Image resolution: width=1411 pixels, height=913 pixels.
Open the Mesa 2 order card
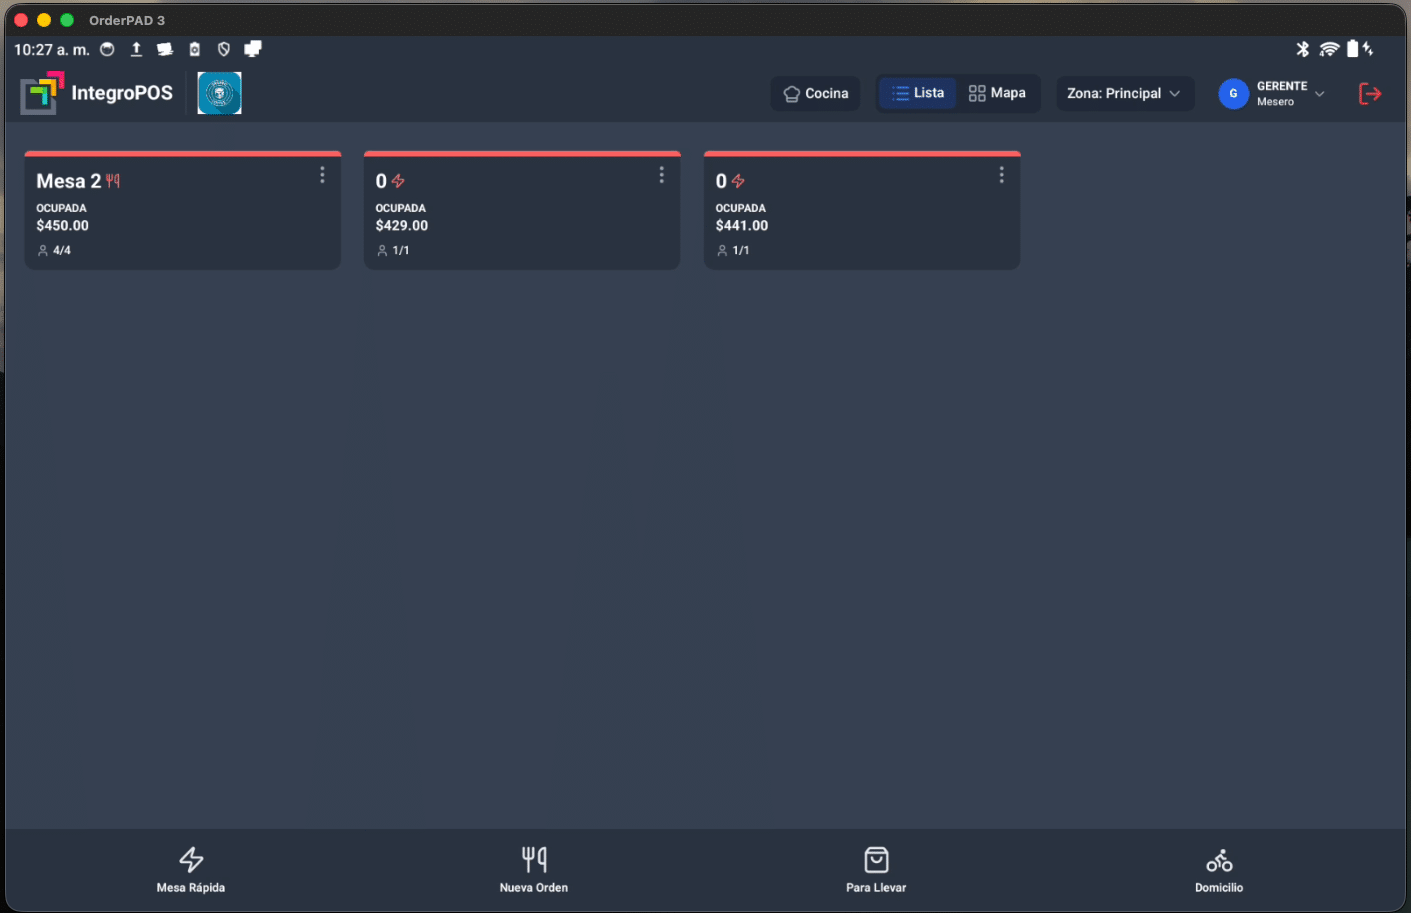tap(182, 220)
